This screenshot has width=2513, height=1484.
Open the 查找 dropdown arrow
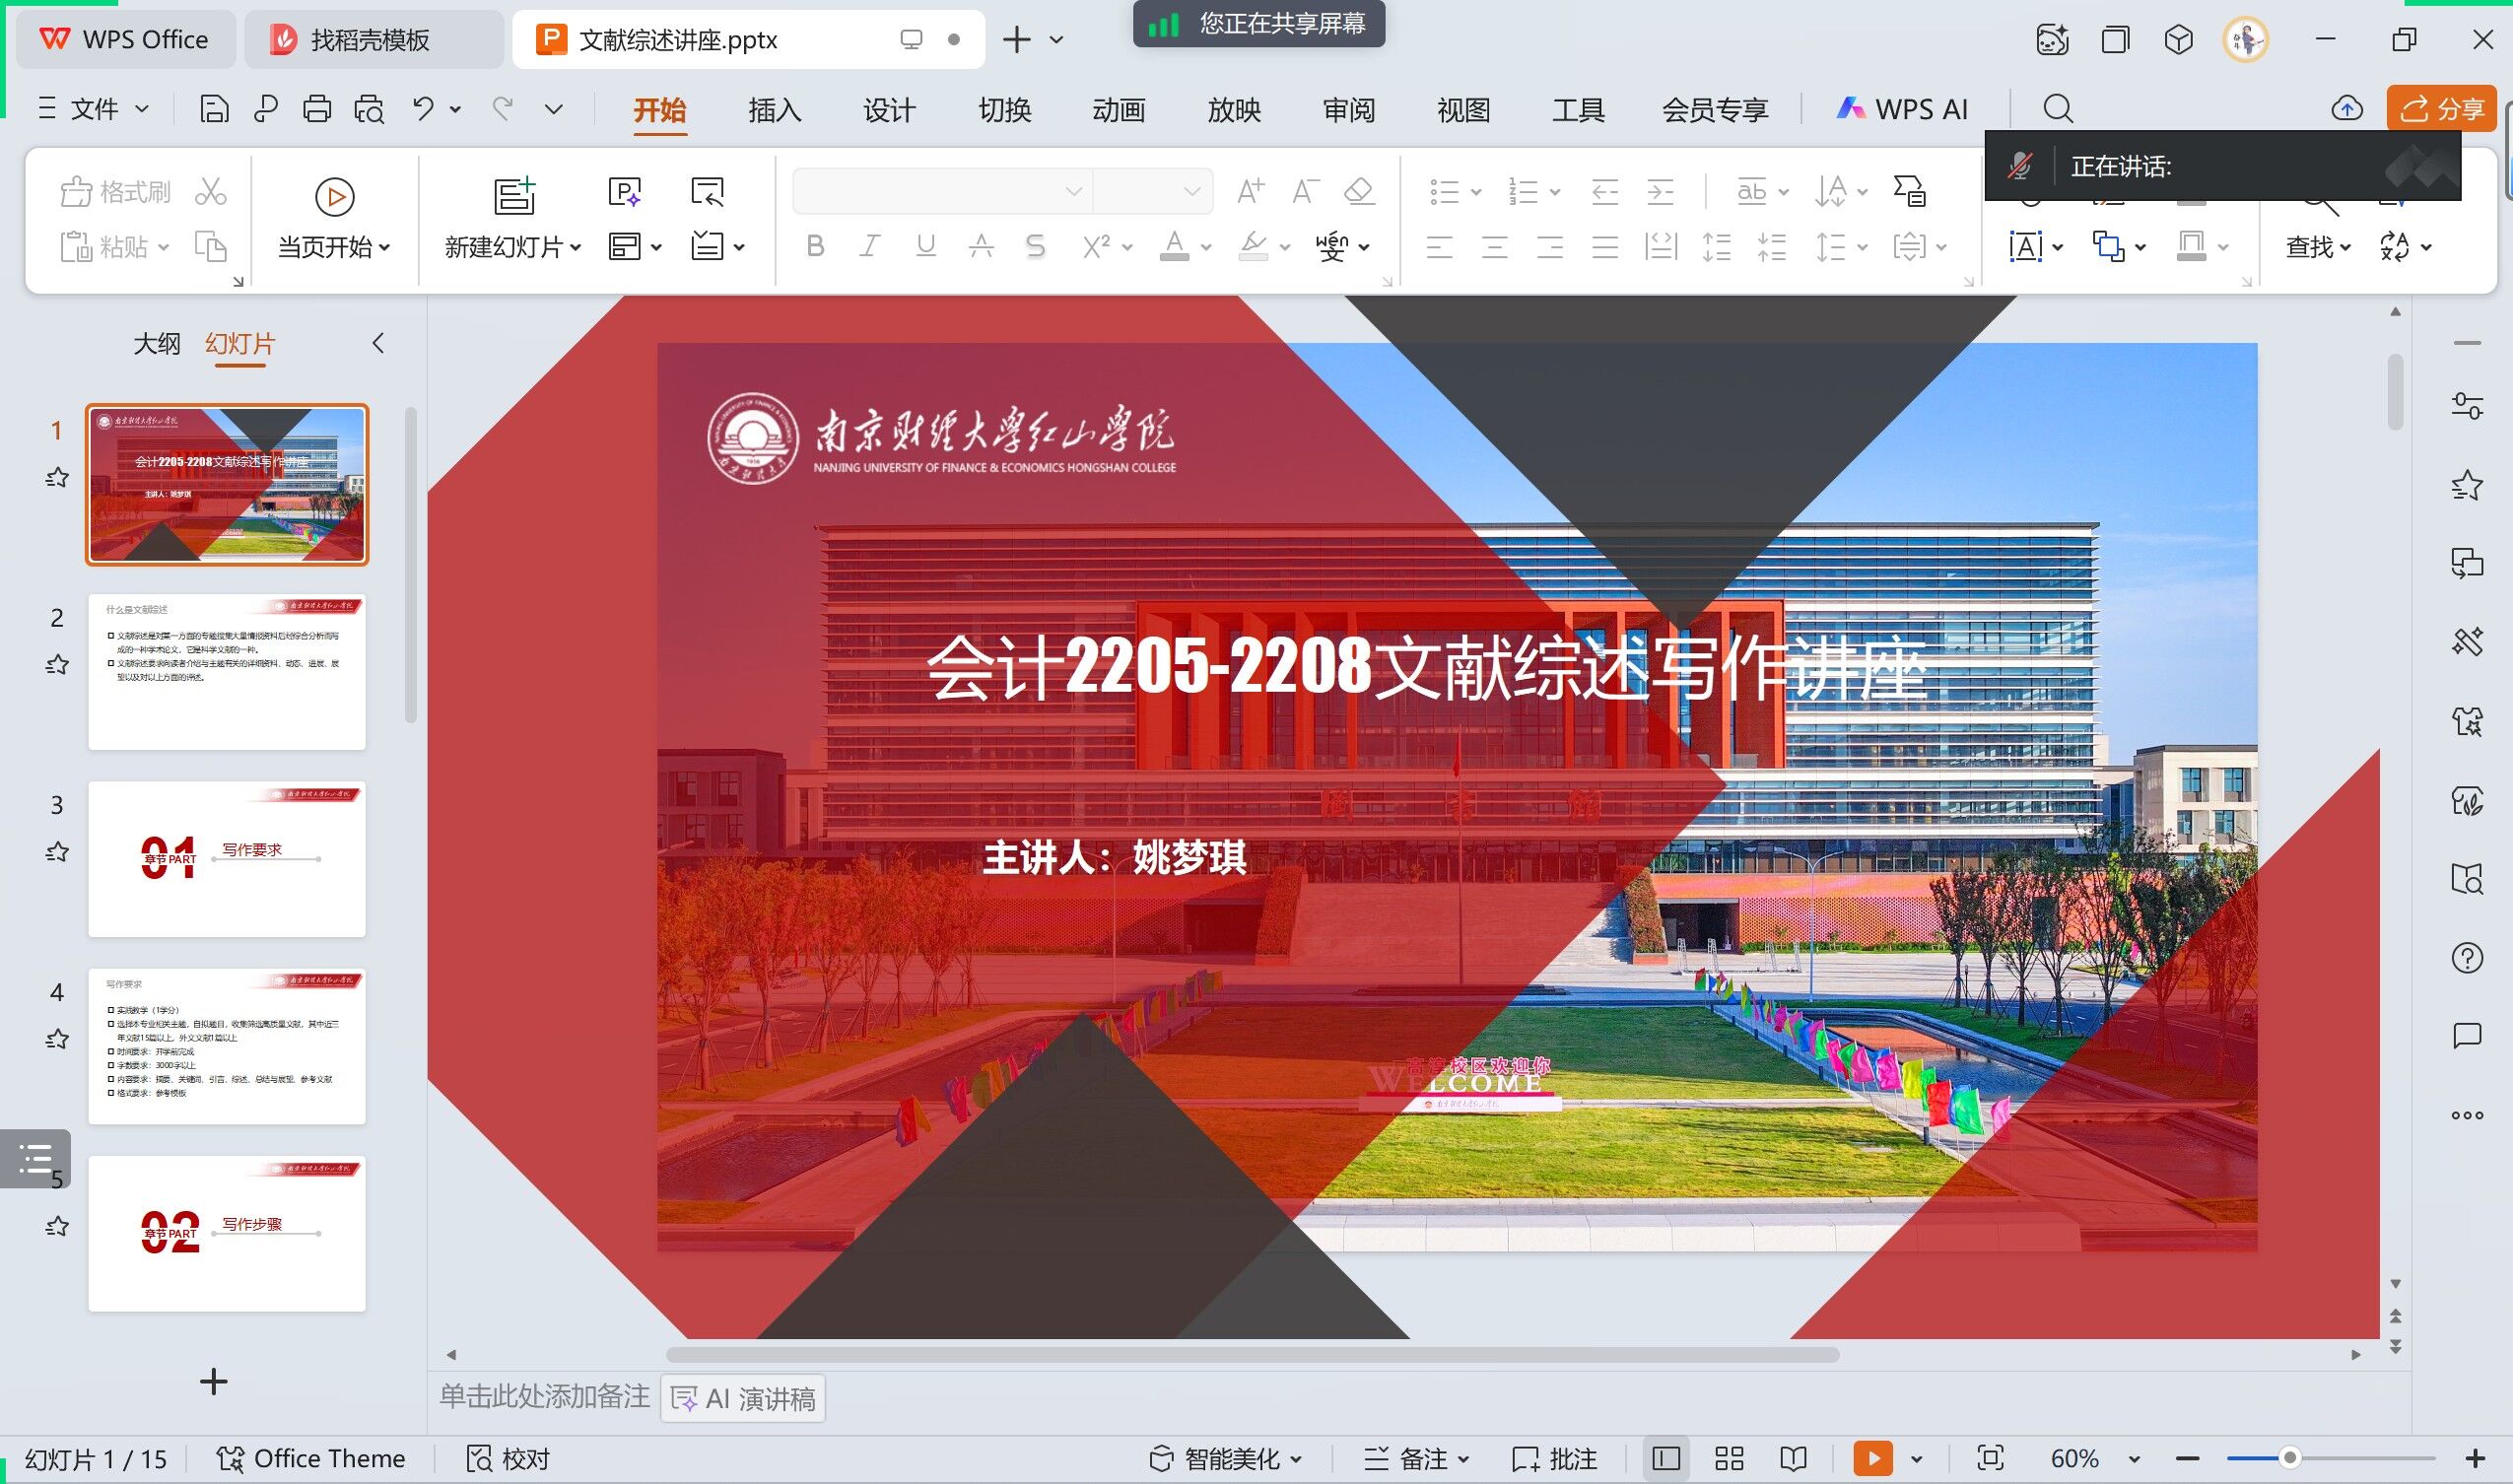(2345, 247)
